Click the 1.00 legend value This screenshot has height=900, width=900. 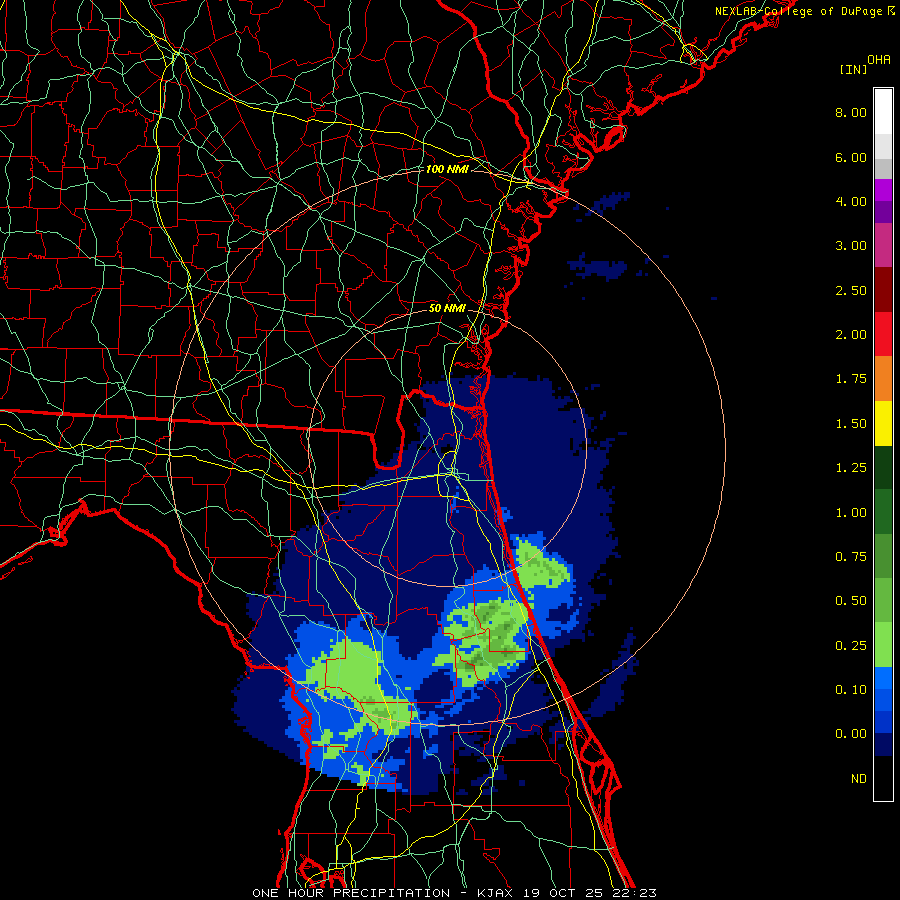(x=851, y=513)
